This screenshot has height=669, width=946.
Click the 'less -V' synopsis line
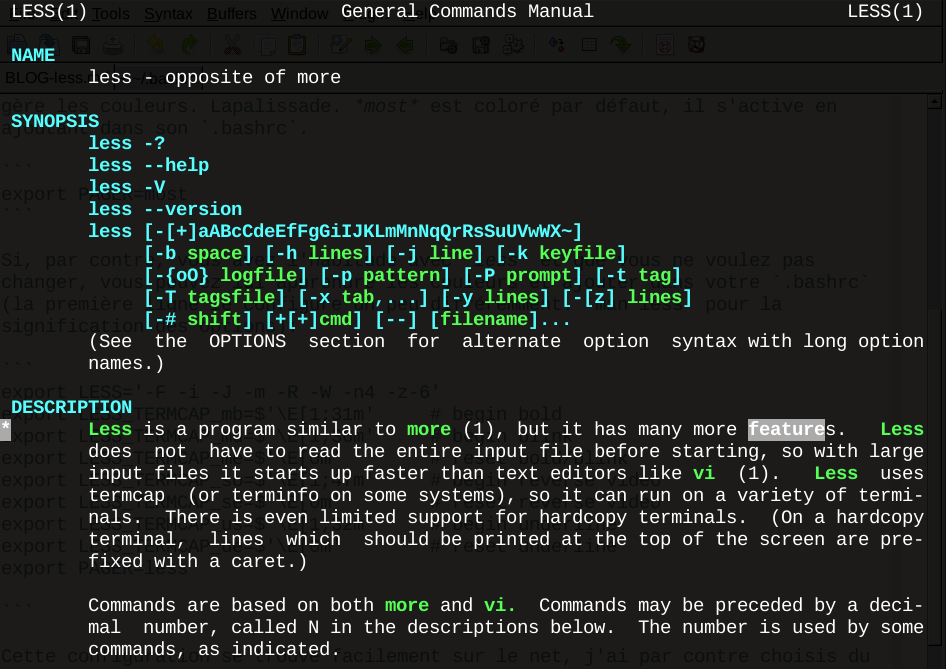pyautogui.click(x=126, y=188)
